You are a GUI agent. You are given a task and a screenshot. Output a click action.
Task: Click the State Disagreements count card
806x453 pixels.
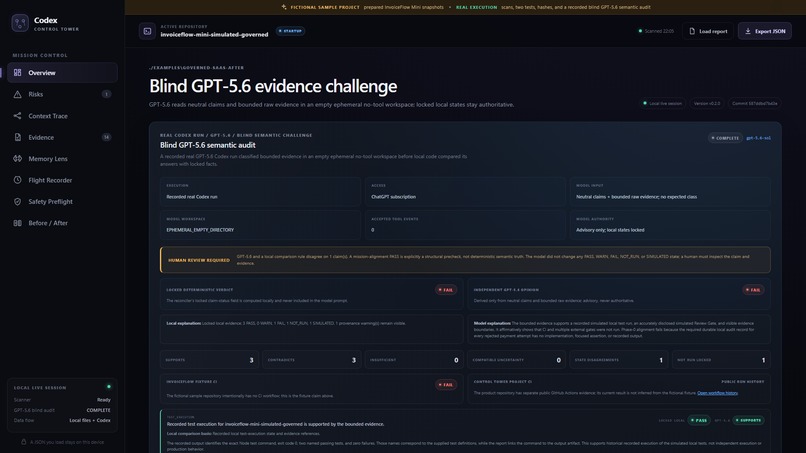(x=618, y=360)
